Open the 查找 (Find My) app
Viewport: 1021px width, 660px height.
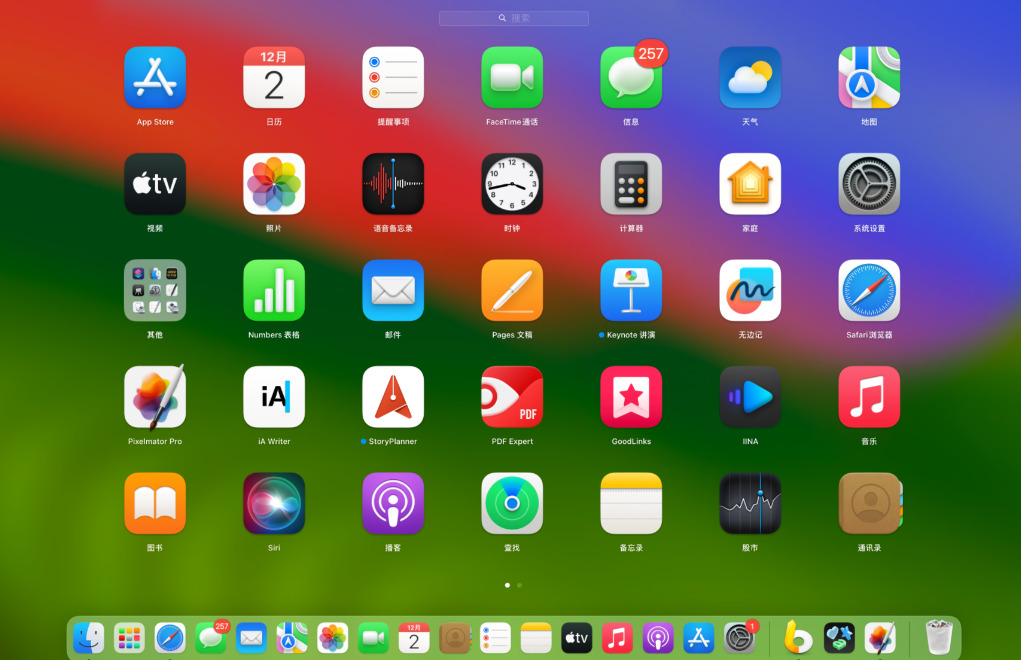(x=512, y=504)
